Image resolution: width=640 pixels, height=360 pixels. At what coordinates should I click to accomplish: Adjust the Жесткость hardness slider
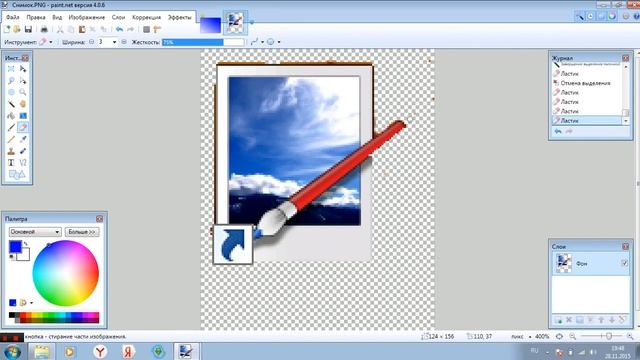203,42
